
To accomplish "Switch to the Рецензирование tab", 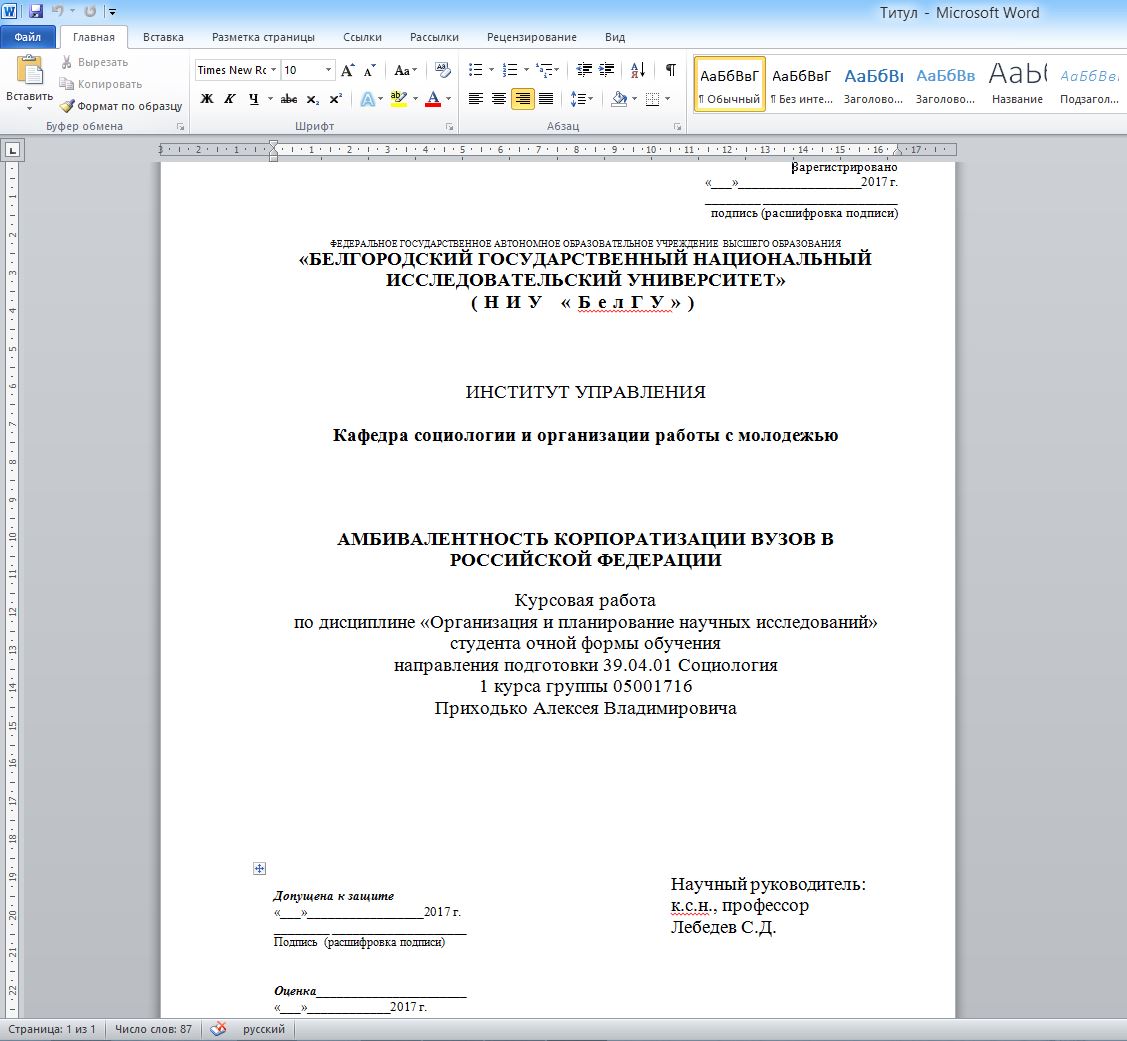I will pos(532,37).
